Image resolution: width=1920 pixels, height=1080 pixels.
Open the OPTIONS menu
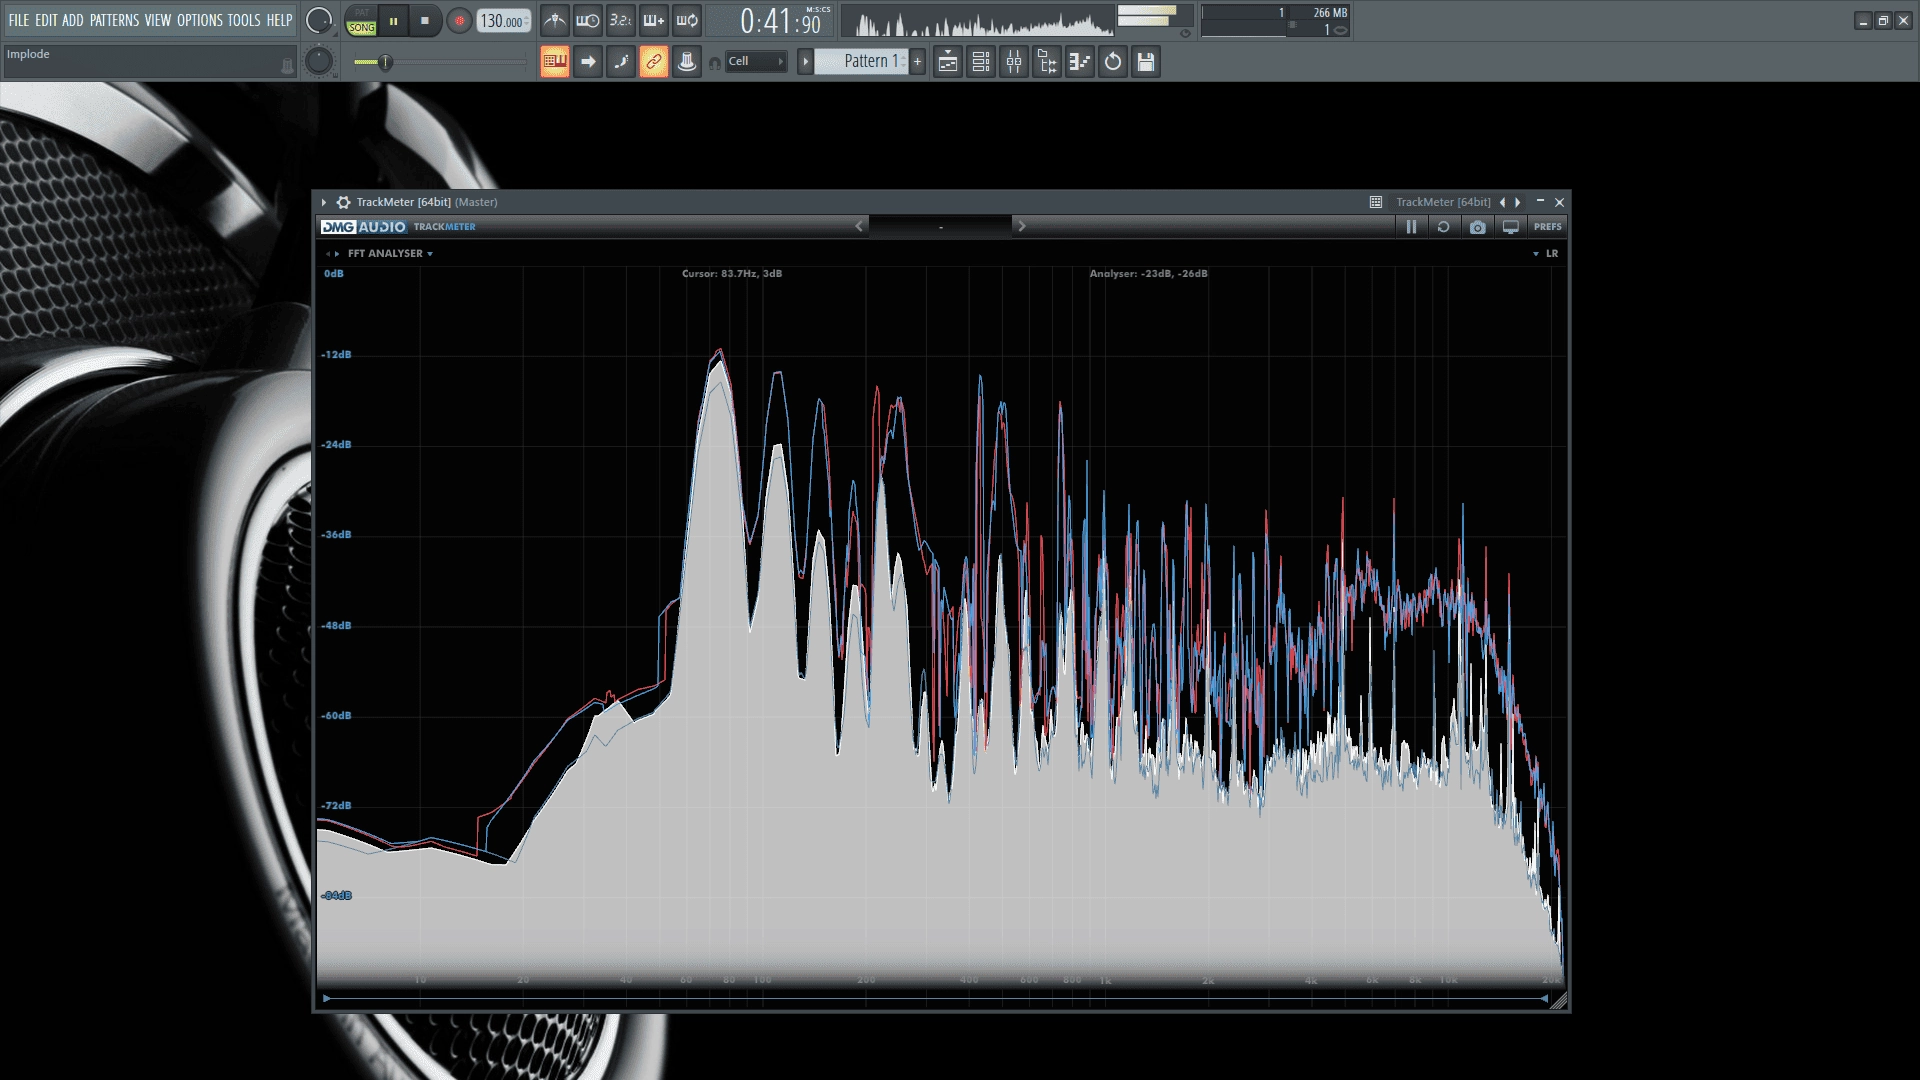tap(200, 20)
